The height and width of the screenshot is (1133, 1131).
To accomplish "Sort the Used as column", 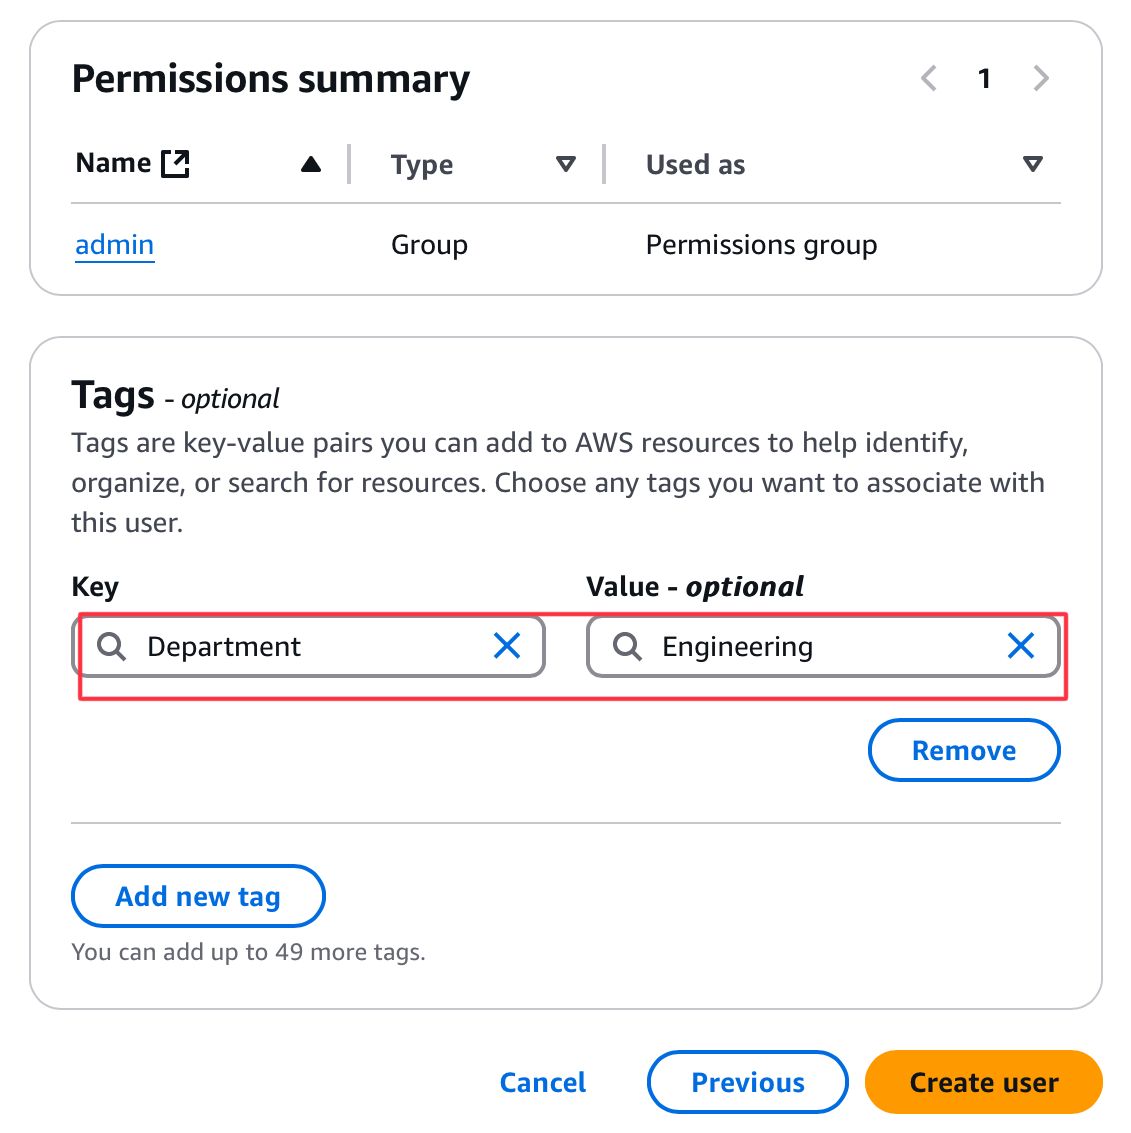I will [x=1033, y=165].
